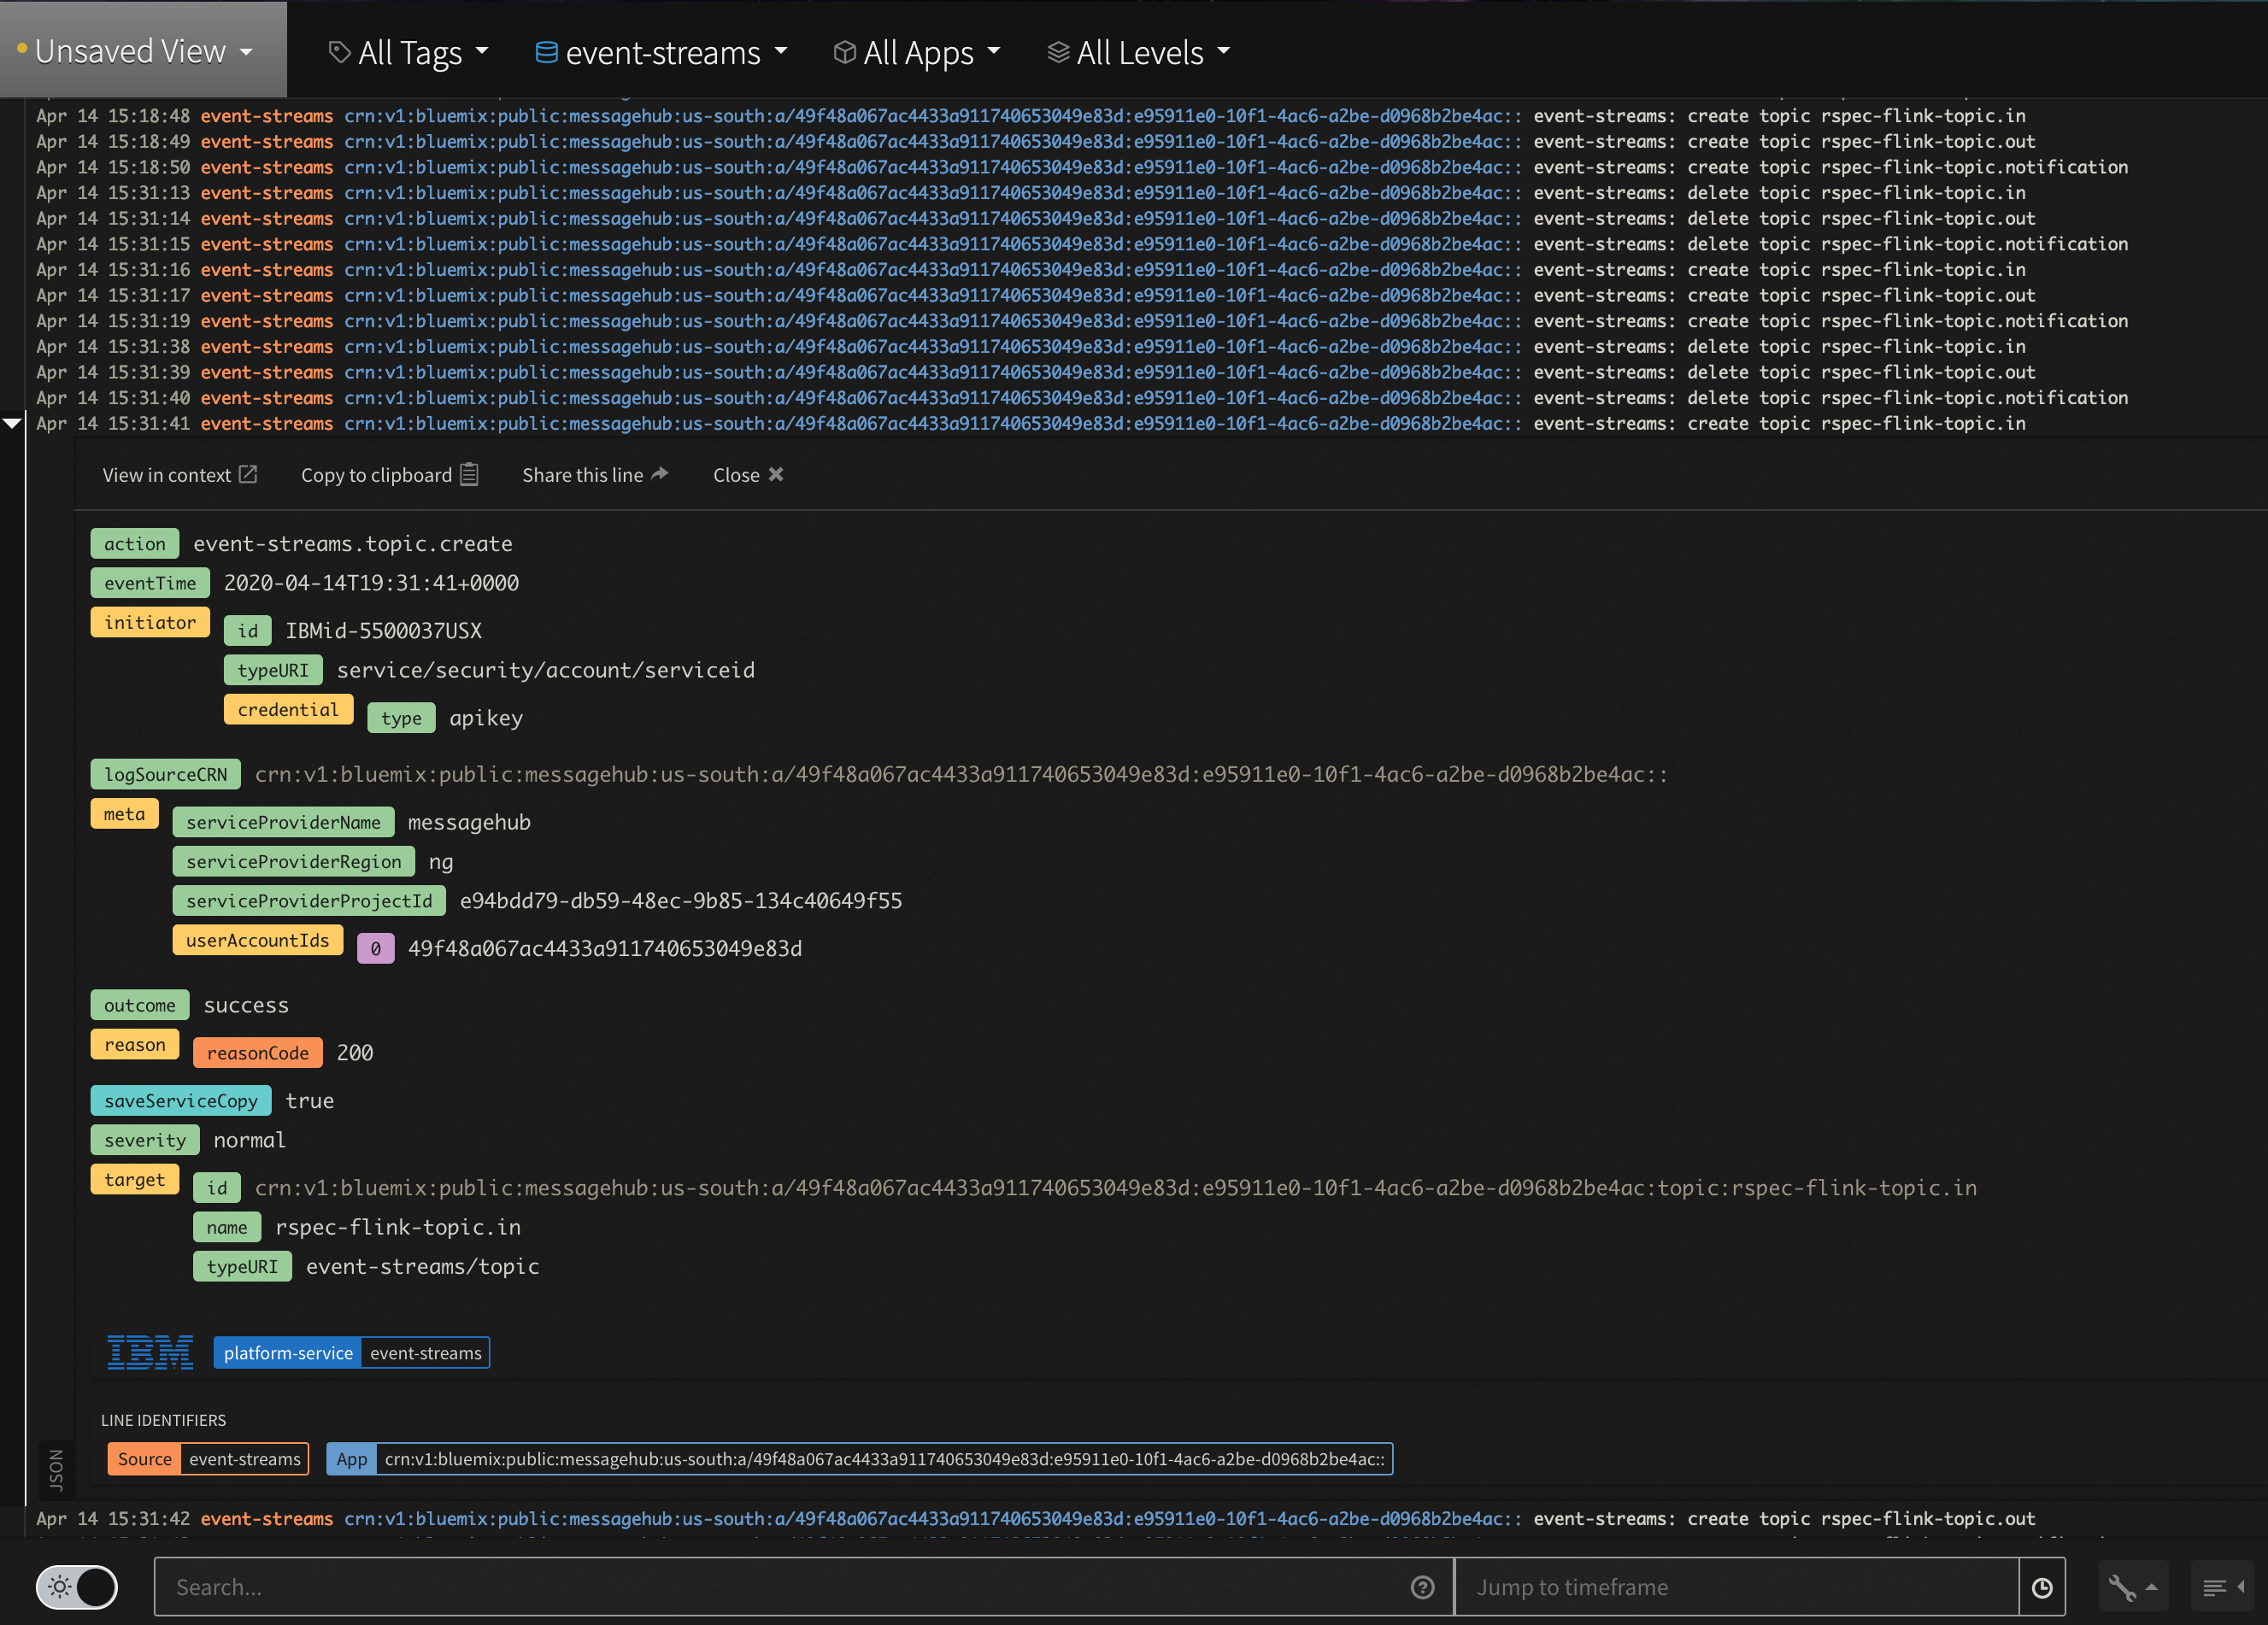Click the event-streams.topic.create action value
The width and height of the screenshot is (2268, 1625).
click(353, 544)
